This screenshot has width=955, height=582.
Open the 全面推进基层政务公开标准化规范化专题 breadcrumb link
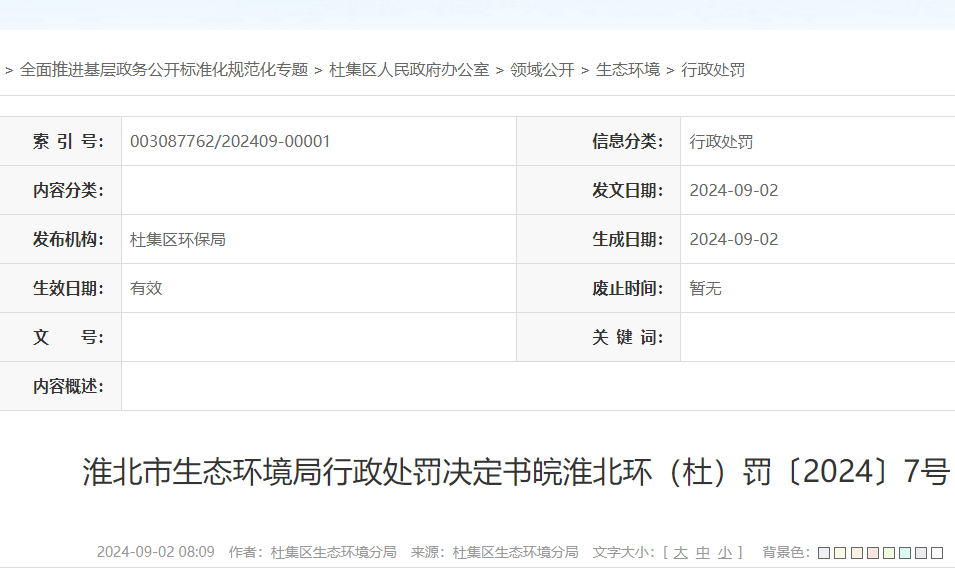(x=164, y=70)
